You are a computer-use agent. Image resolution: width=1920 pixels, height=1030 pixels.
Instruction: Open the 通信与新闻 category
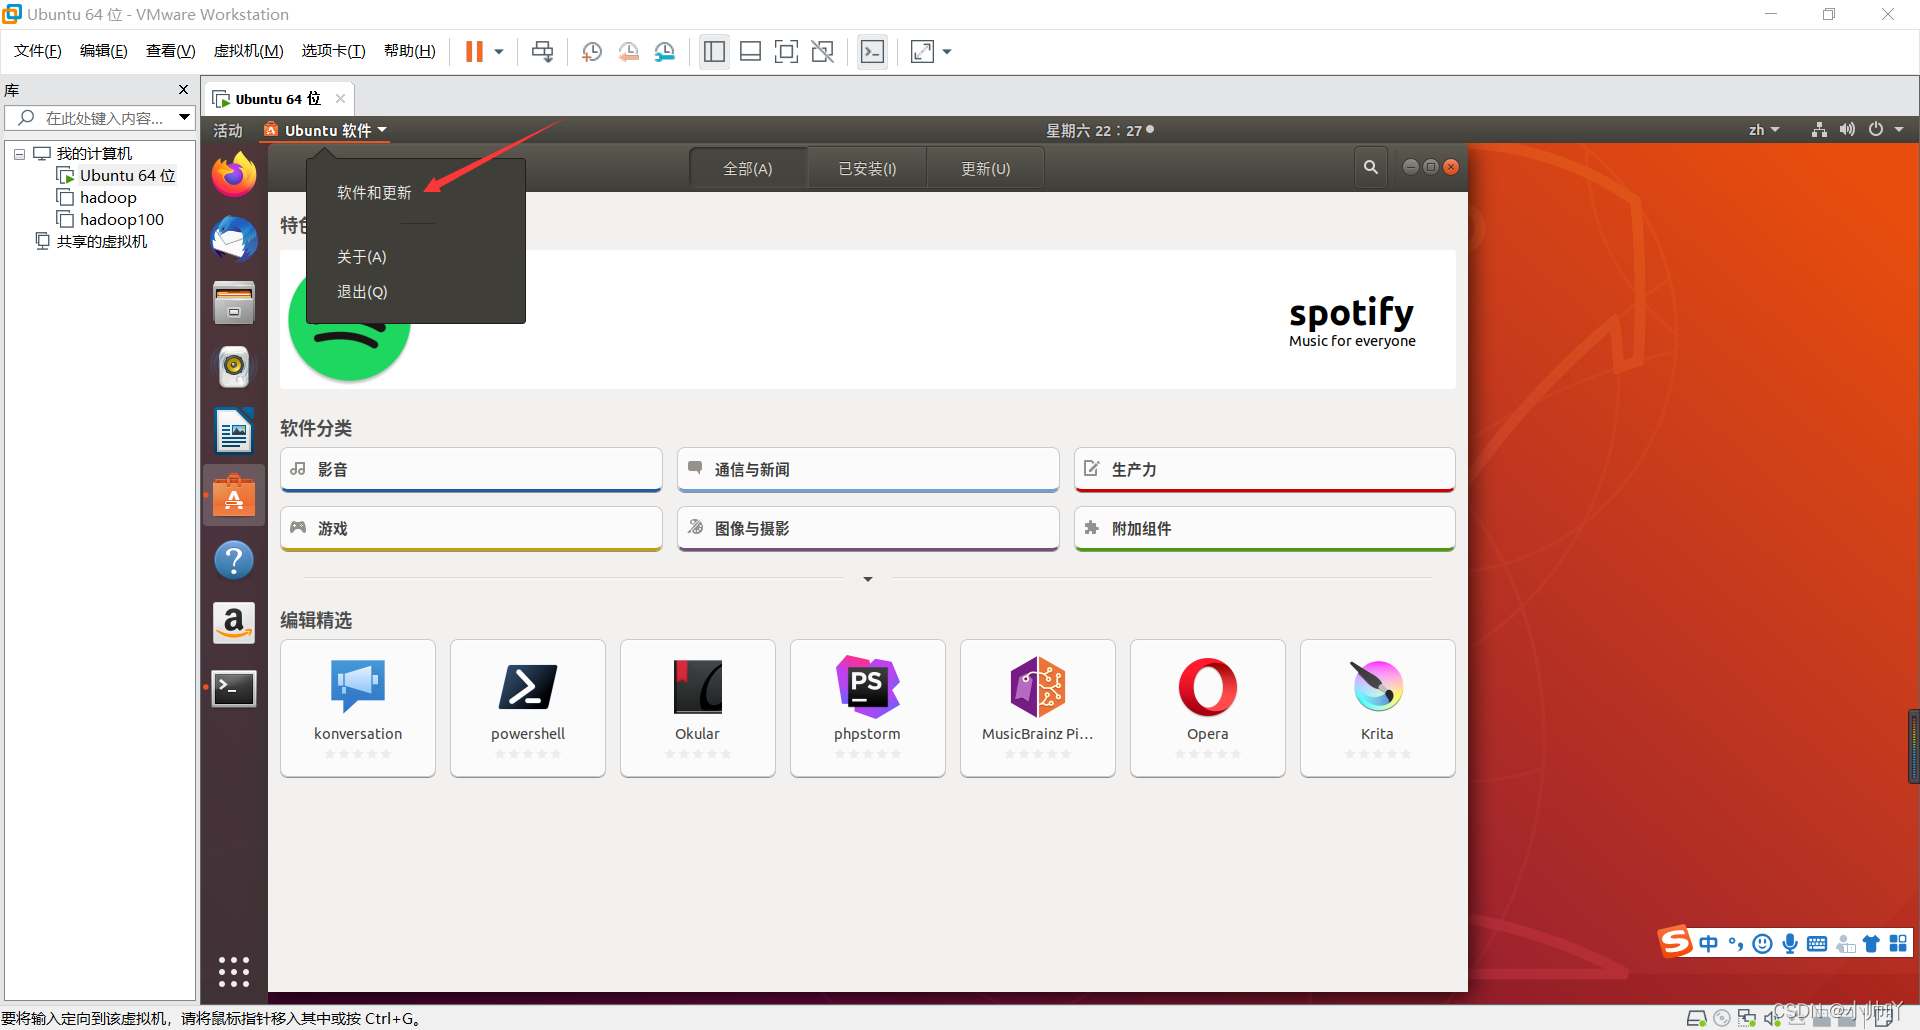click(868, 469)
